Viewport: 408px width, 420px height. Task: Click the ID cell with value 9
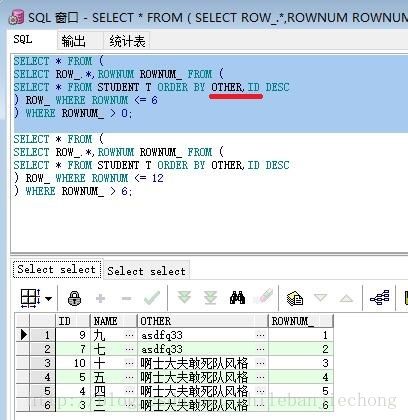click(72, 335)
